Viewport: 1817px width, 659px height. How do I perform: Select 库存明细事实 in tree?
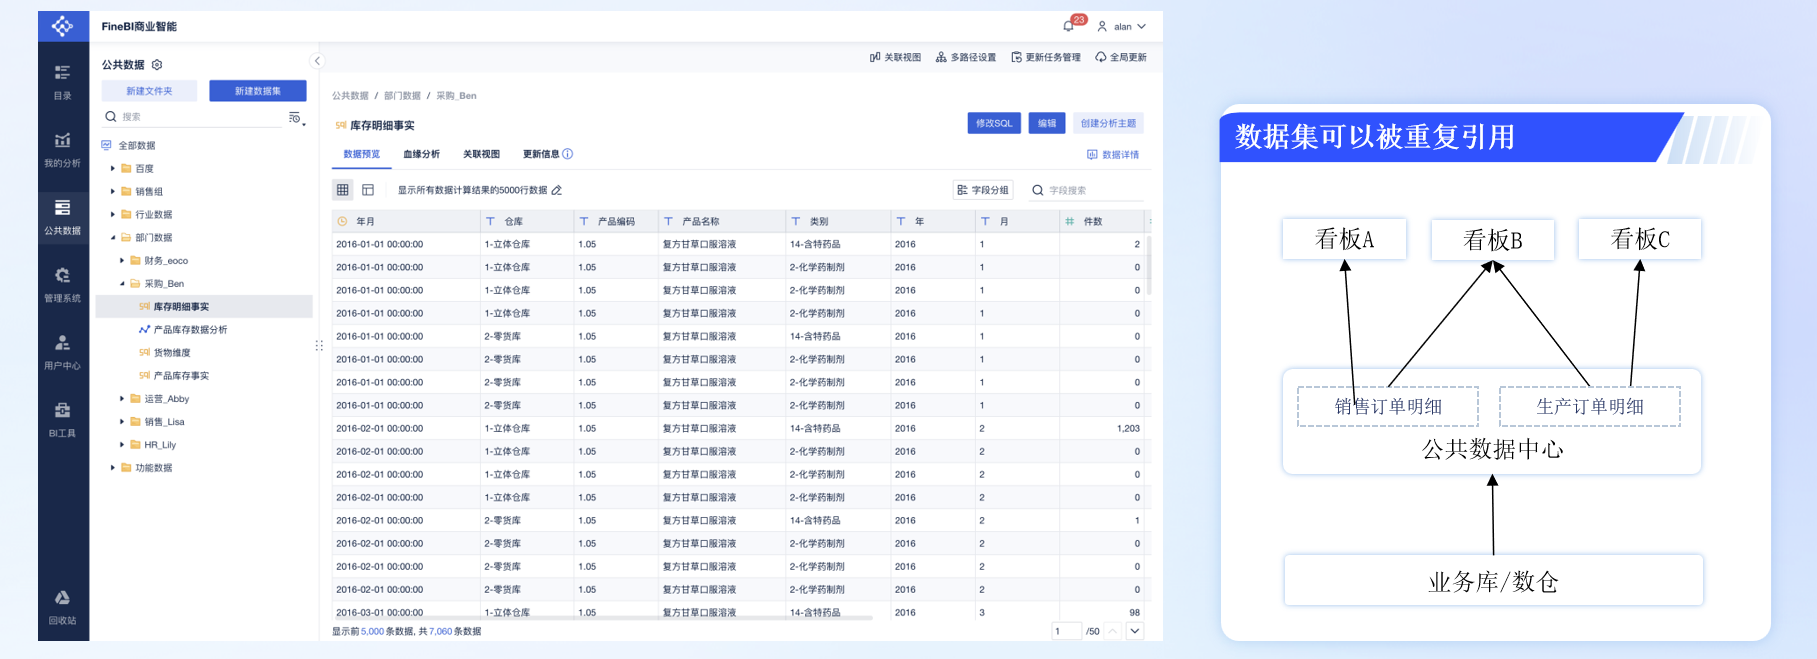pos(204,307)
